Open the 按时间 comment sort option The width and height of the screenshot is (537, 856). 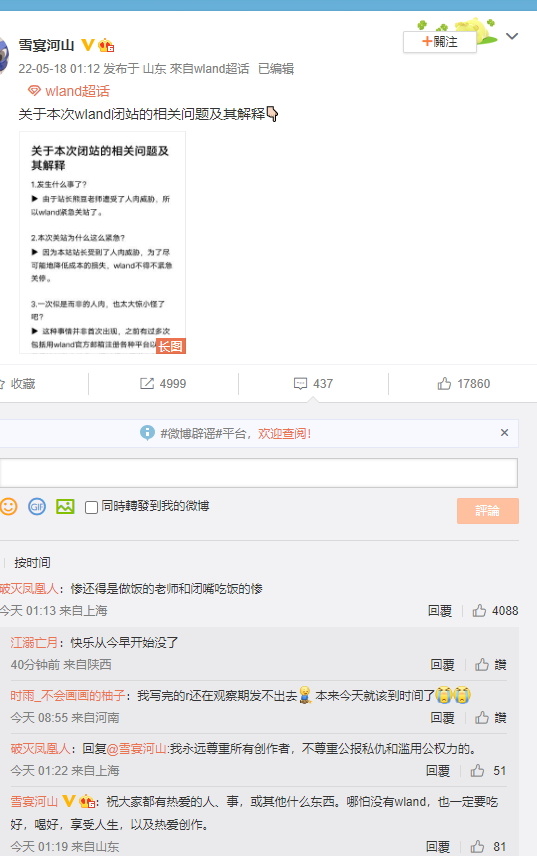32,562
